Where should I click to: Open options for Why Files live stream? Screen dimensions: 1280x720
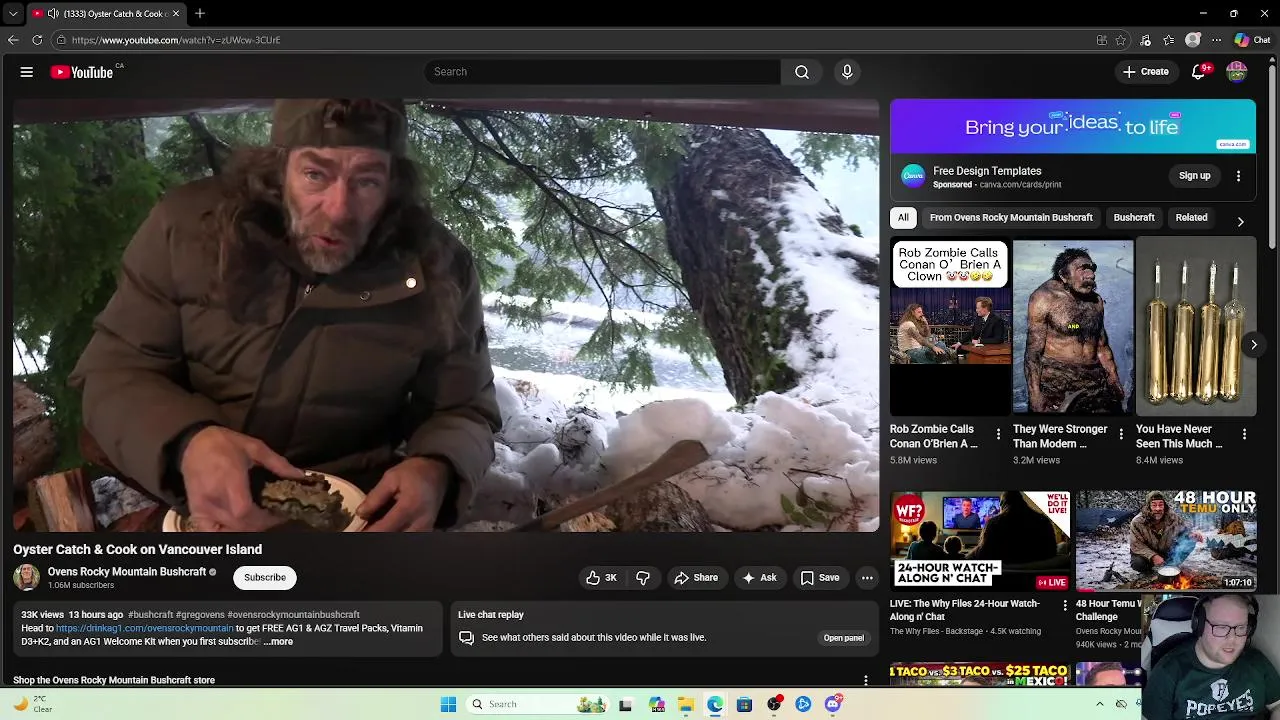click(1064, 606)
